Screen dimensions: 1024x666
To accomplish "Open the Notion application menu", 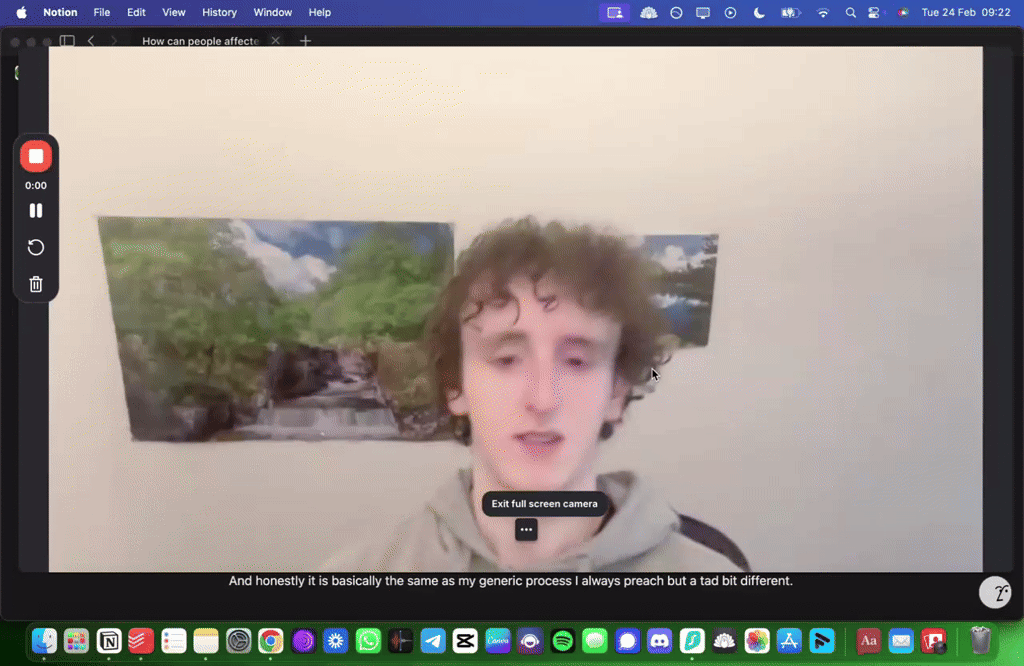I will point(60,12).
